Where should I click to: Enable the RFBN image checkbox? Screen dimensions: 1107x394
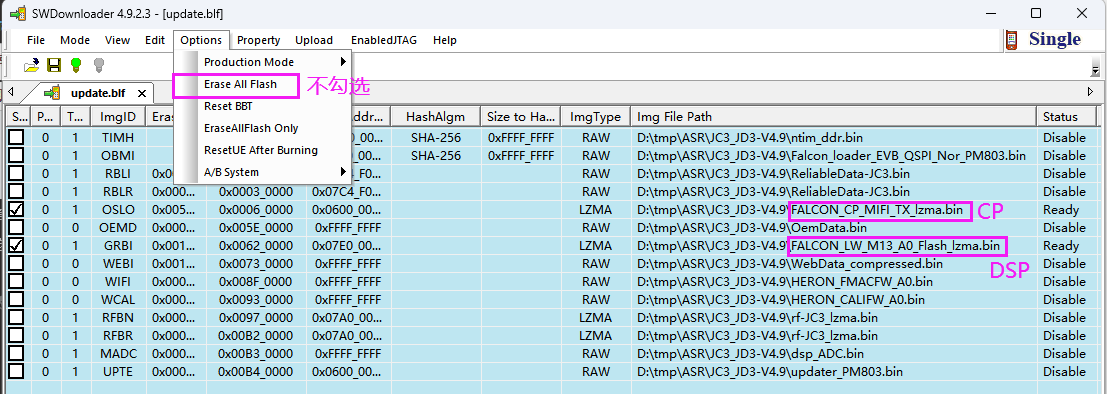tap(16, 317)
